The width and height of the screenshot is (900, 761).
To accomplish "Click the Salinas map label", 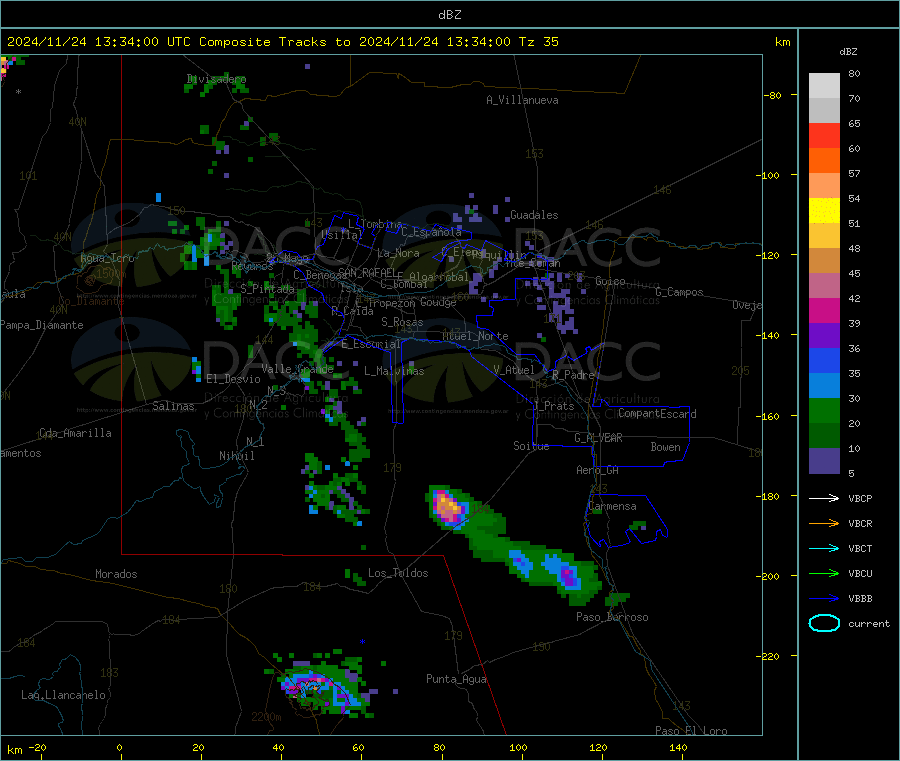I will click(x=173, y=406).
